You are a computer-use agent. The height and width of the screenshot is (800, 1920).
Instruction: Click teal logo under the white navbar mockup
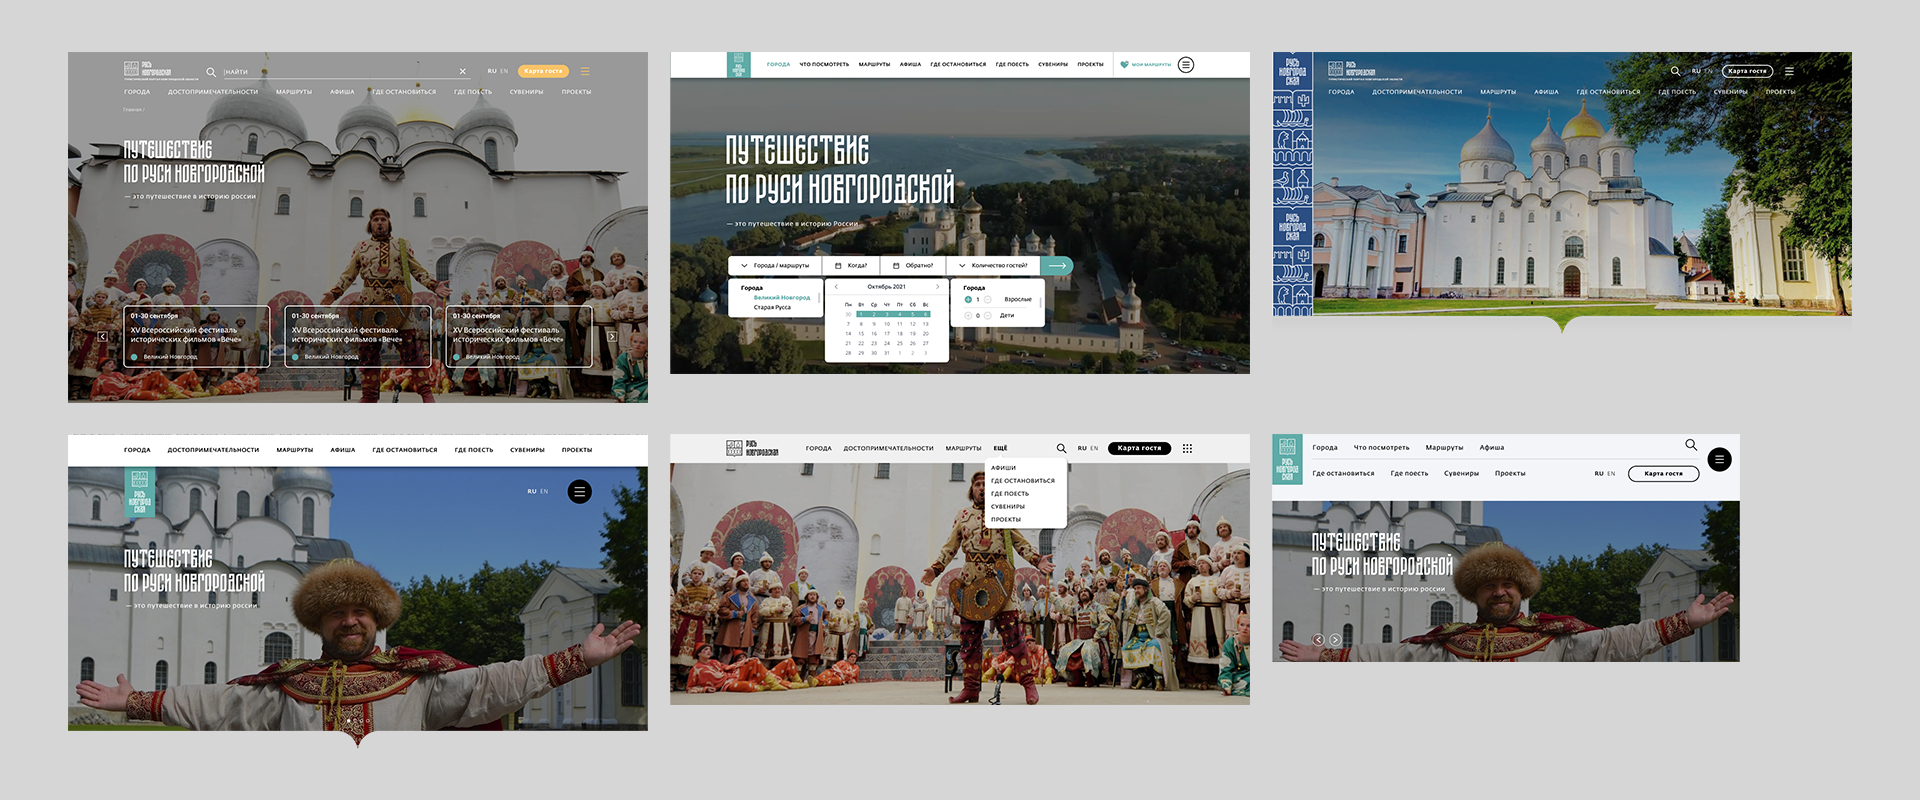pos(139,491)
